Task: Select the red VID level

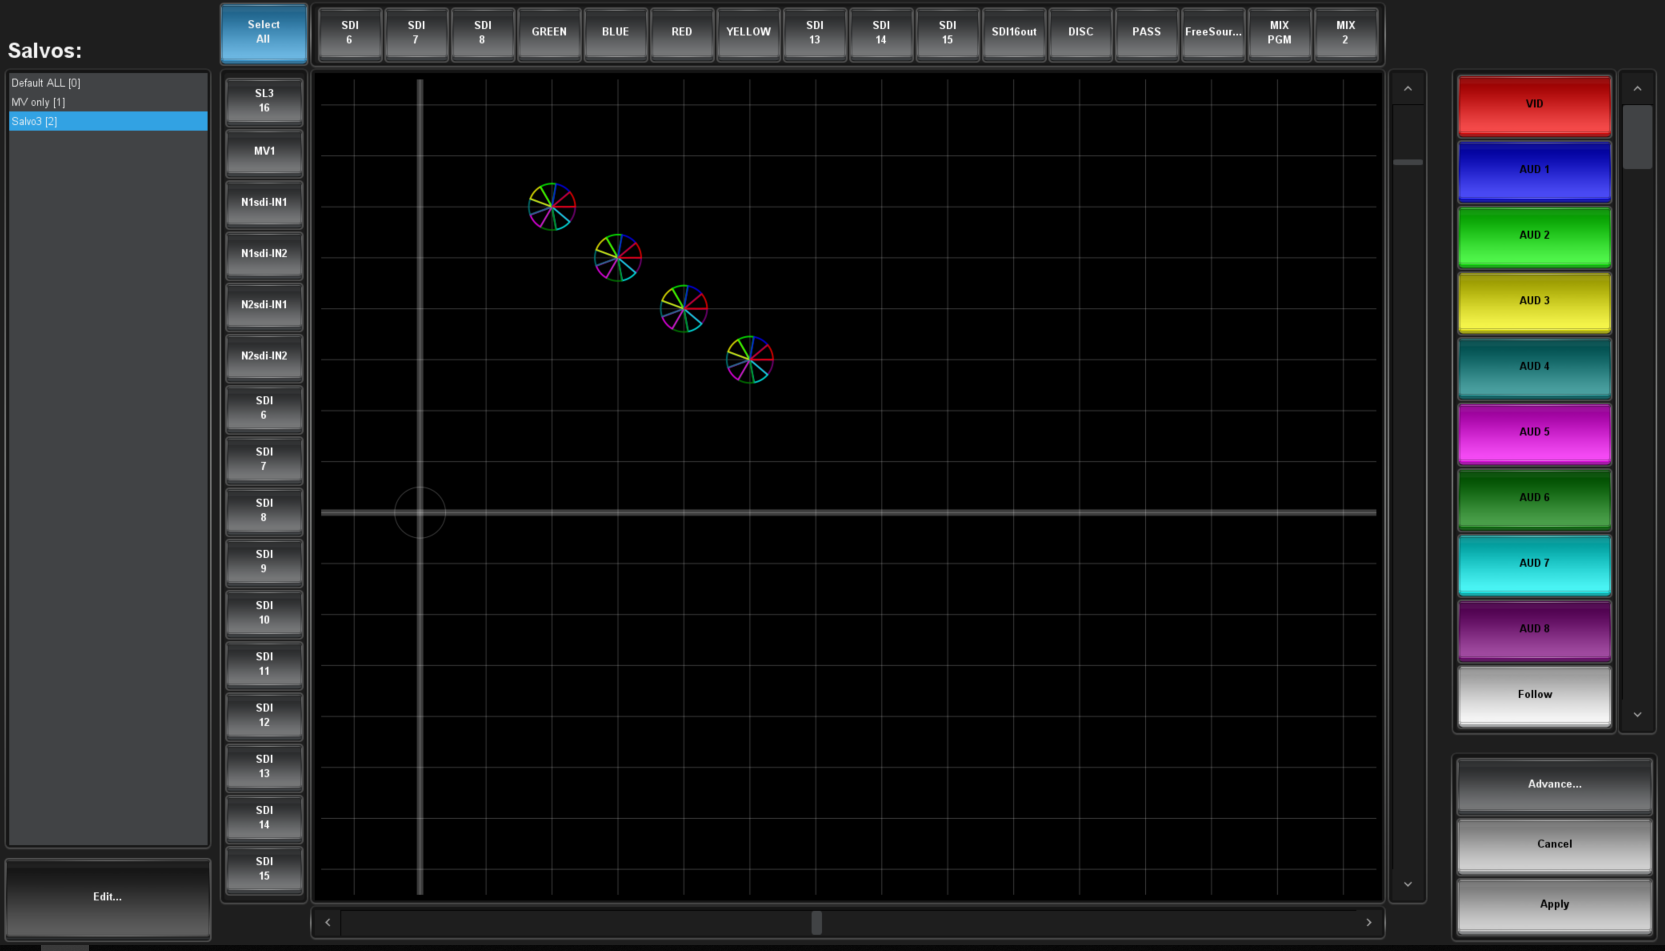Action: tap(1535, 104)
